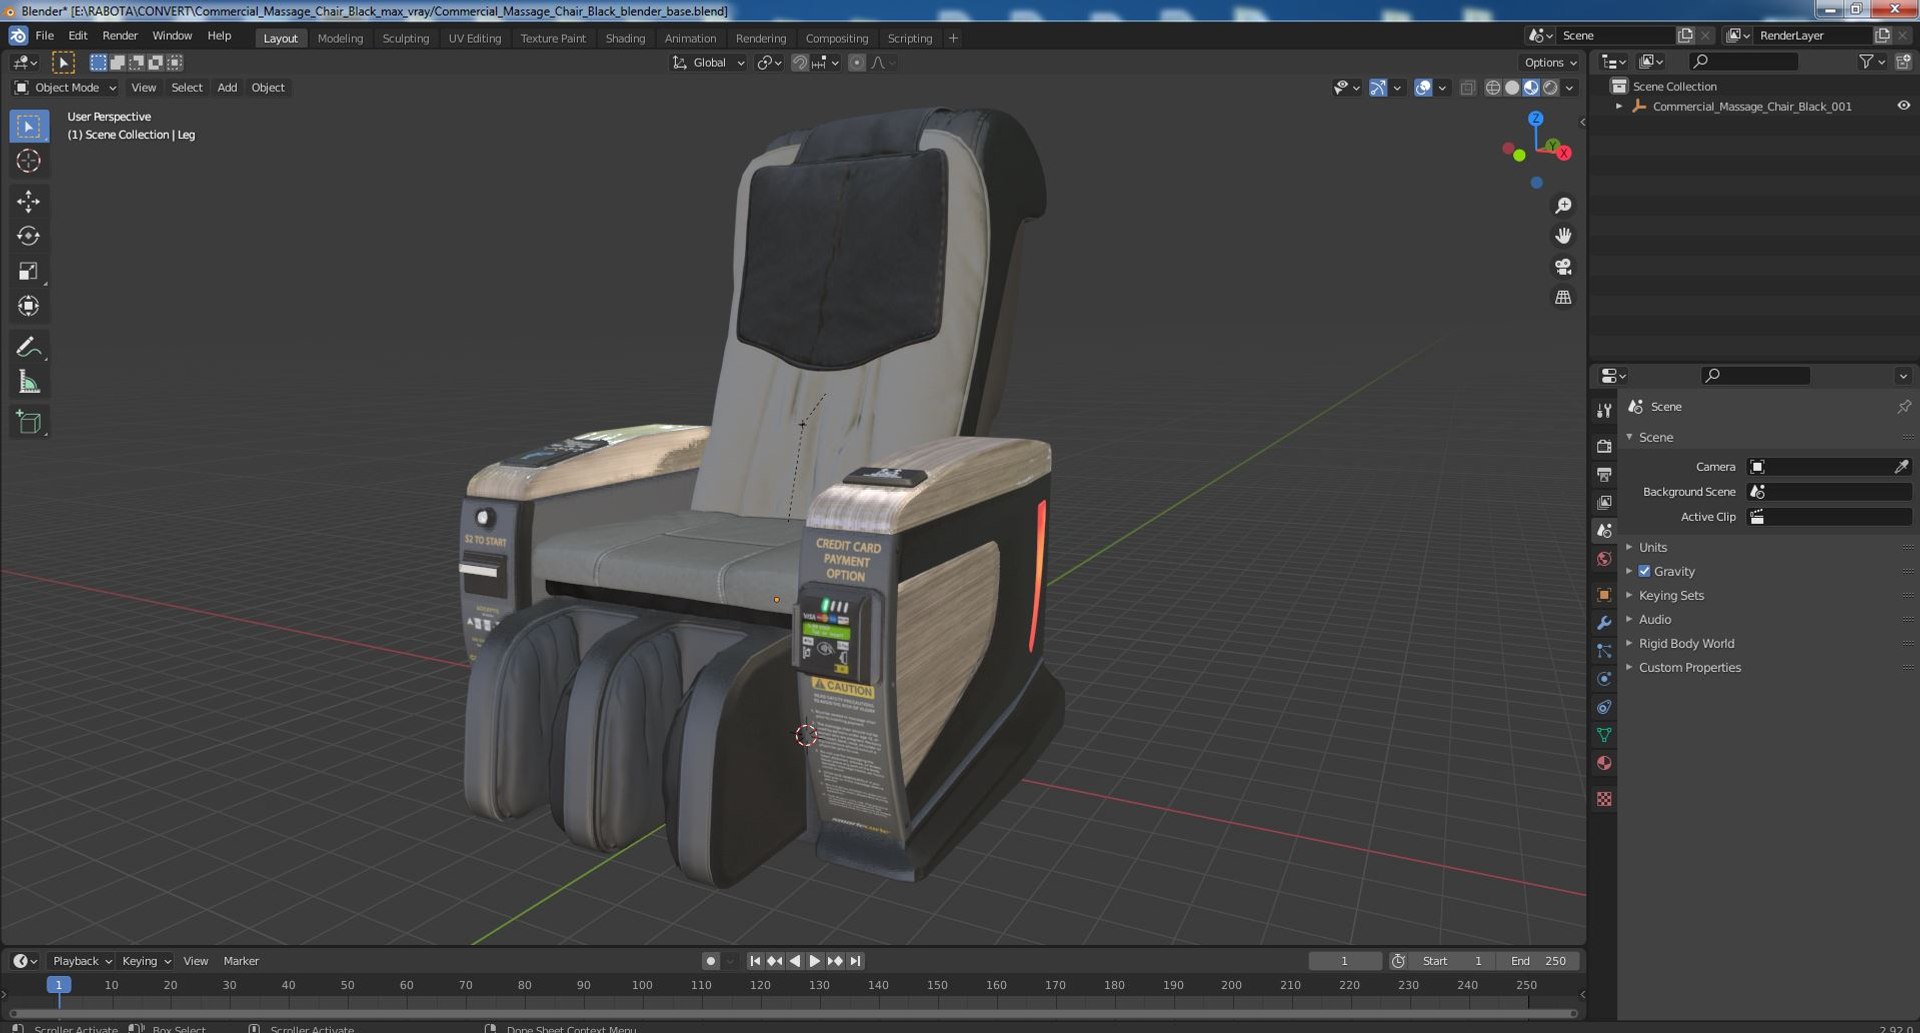Screen dimensions: 1920x1033
Task: Select the Annotate tool
Action: 28,347
